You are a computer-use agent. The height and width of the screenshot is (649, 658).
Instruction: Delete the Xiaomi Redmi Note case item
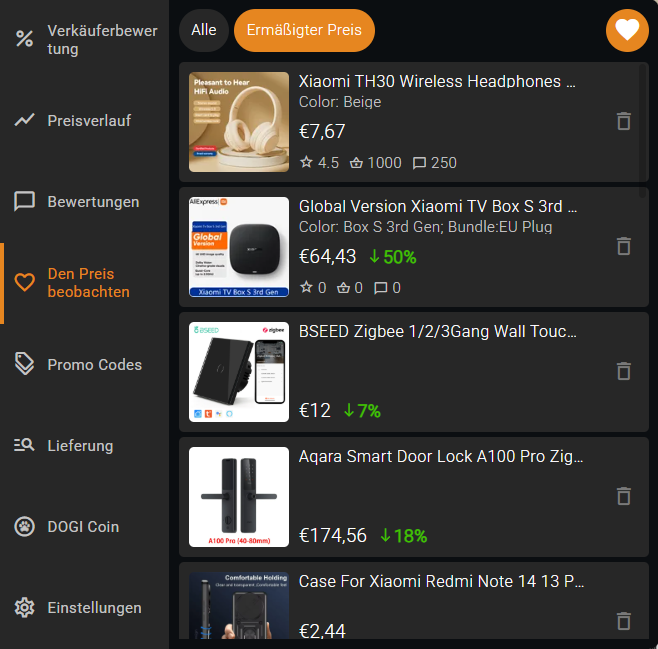pos(624,621)
